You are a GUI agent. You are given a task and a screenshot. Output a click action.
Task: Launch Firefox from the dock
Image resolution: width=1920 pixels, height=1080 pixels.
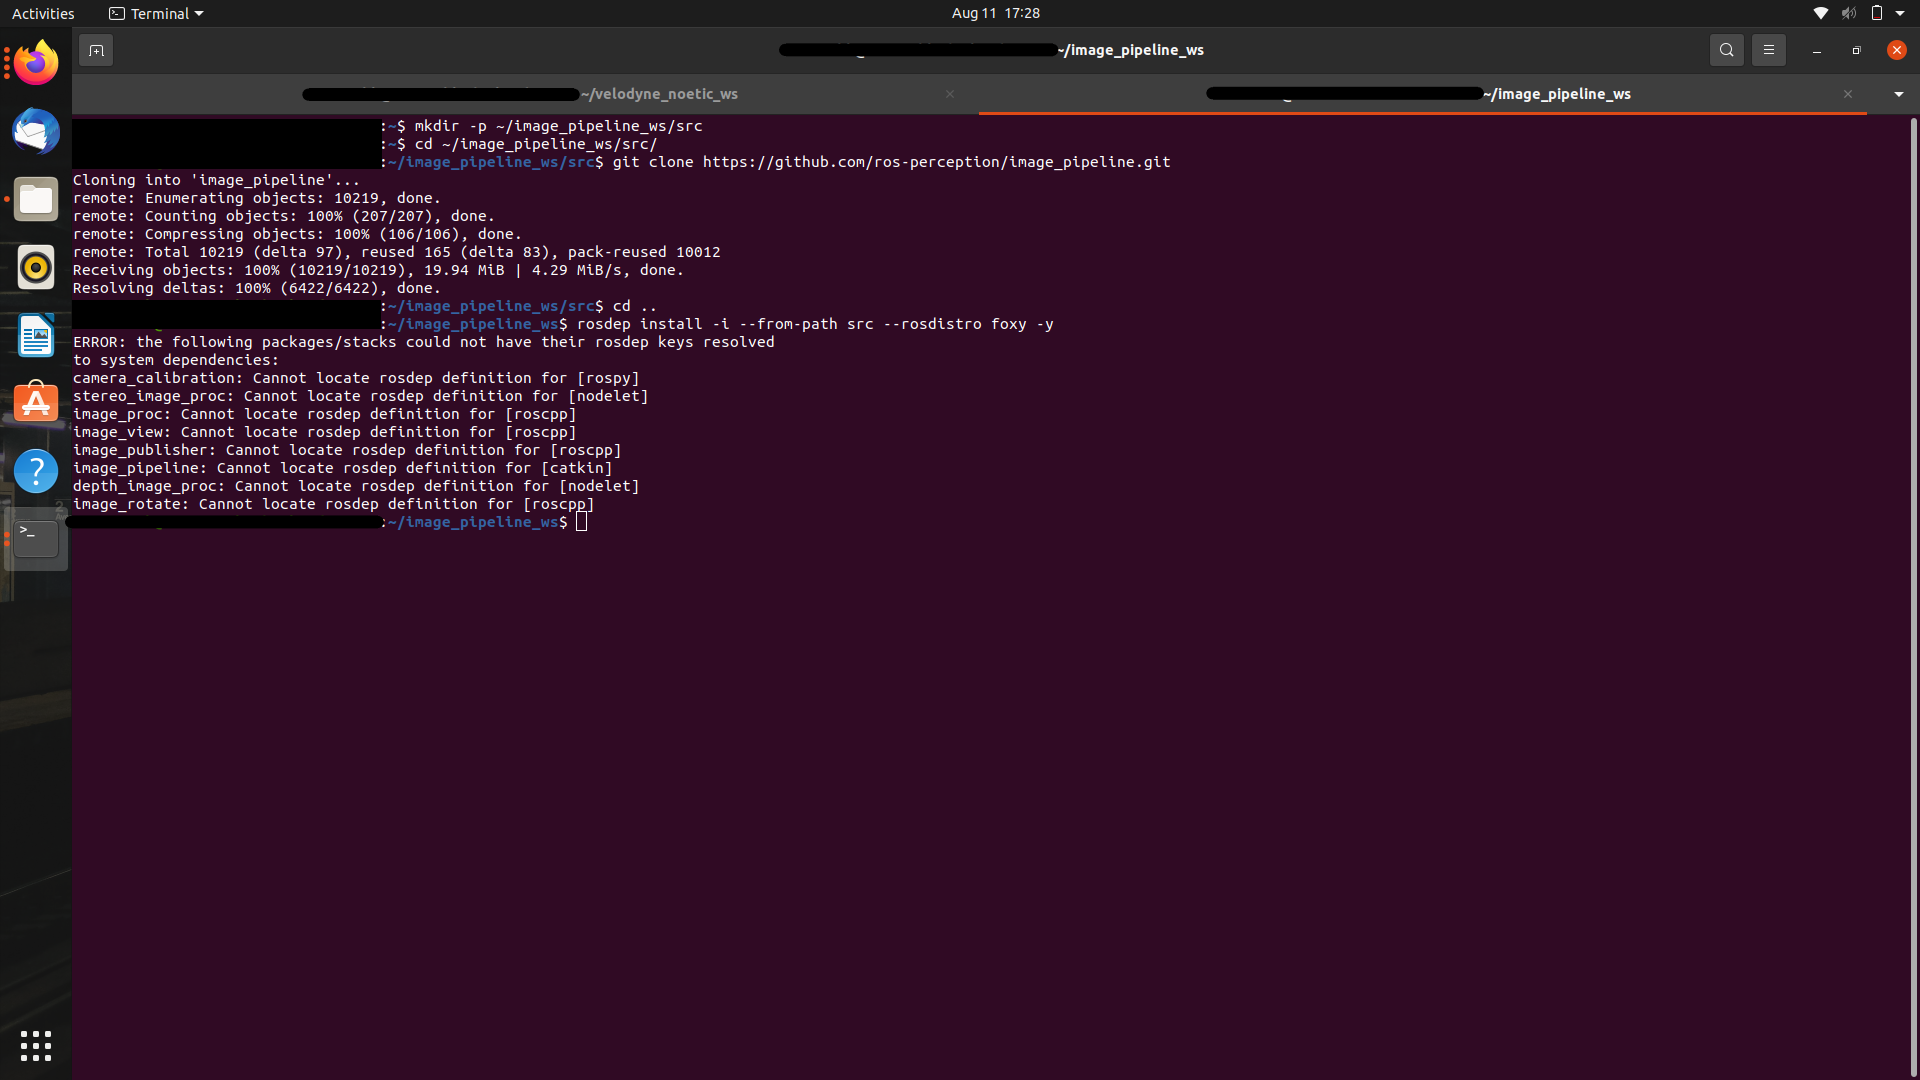click(36, 63)
